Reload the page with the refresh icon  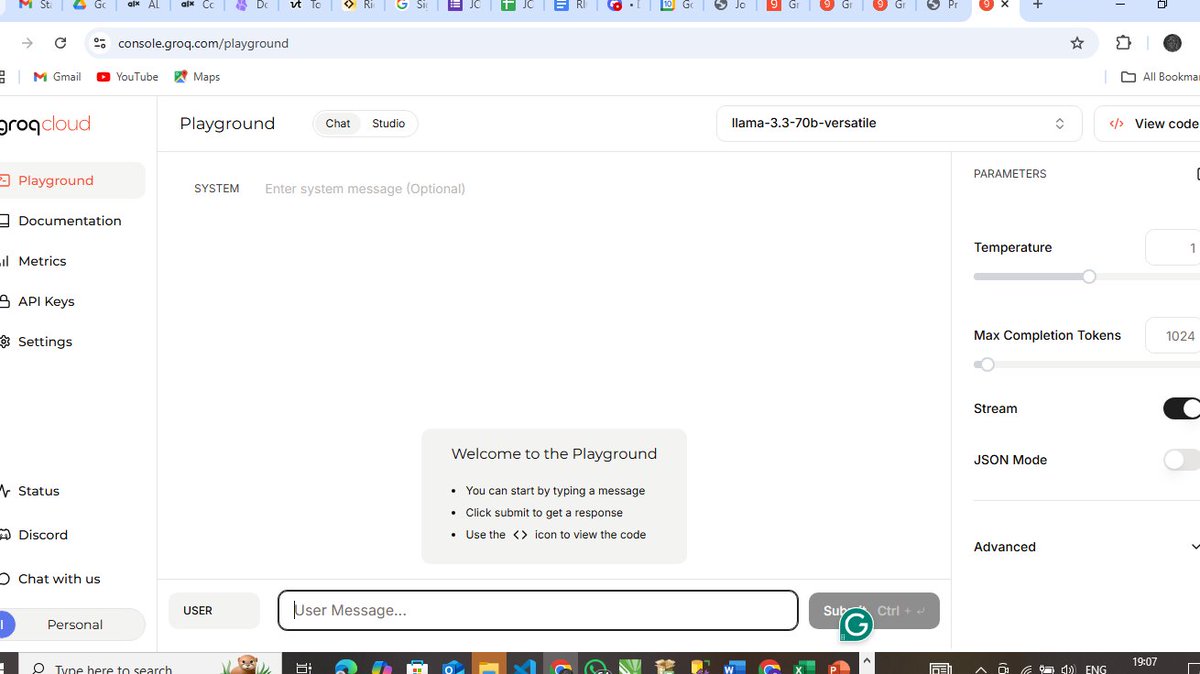click(61, 43)
